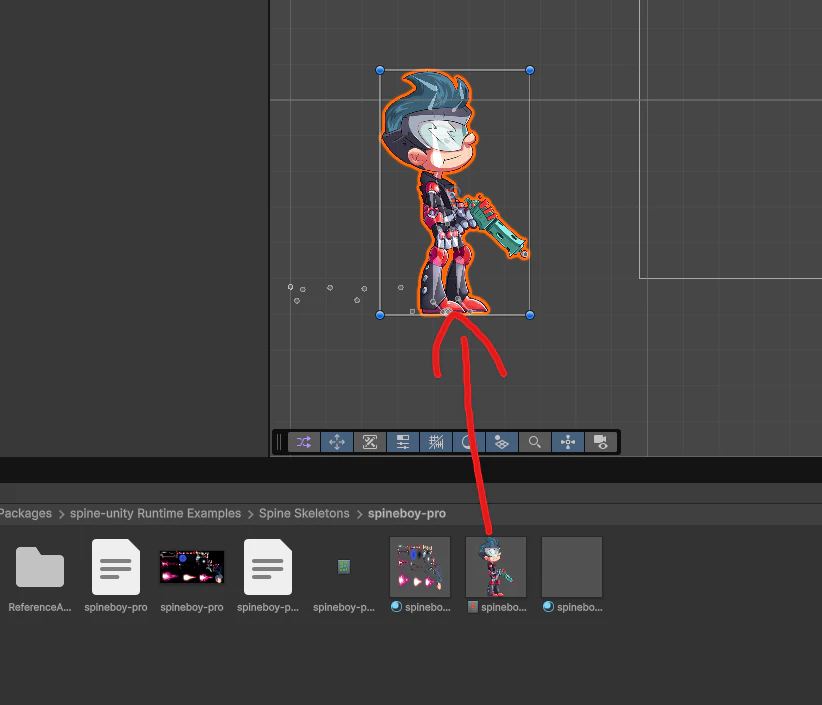Click the top-left blue rect handle of spineboy

click(x=380, y=70)
